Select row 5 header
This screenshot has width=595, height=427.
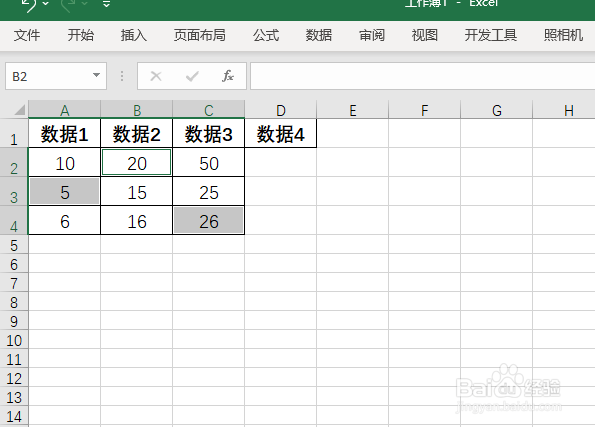click(14, 244)
